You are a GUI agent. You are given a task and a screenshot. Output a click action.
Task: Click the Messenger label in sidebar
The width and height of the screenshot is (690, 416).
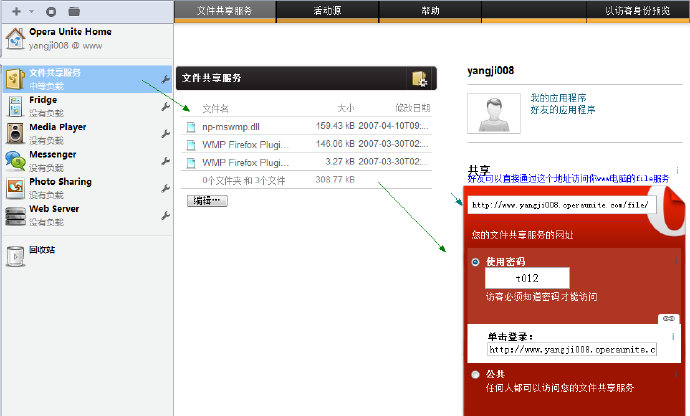(x=53, y=155)
